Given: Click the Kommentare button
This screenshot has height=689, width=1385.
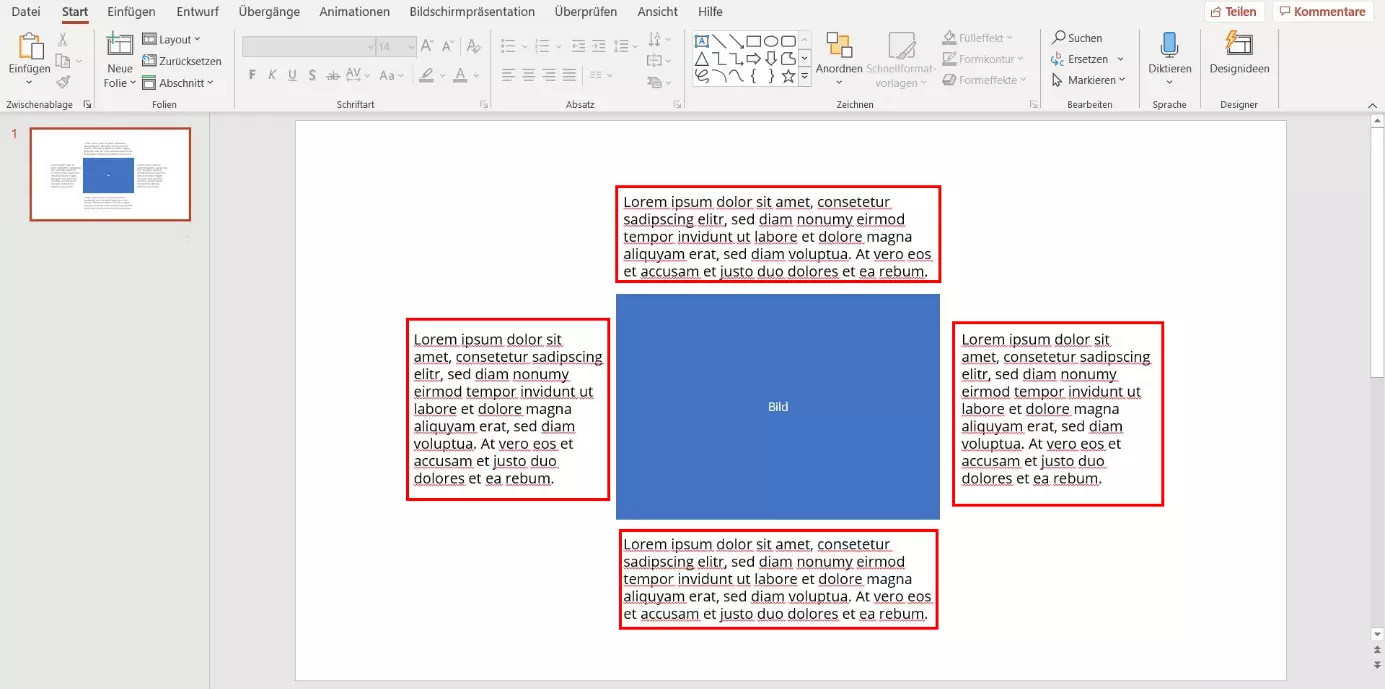Looking at the screenshot, I should 1322,12.
